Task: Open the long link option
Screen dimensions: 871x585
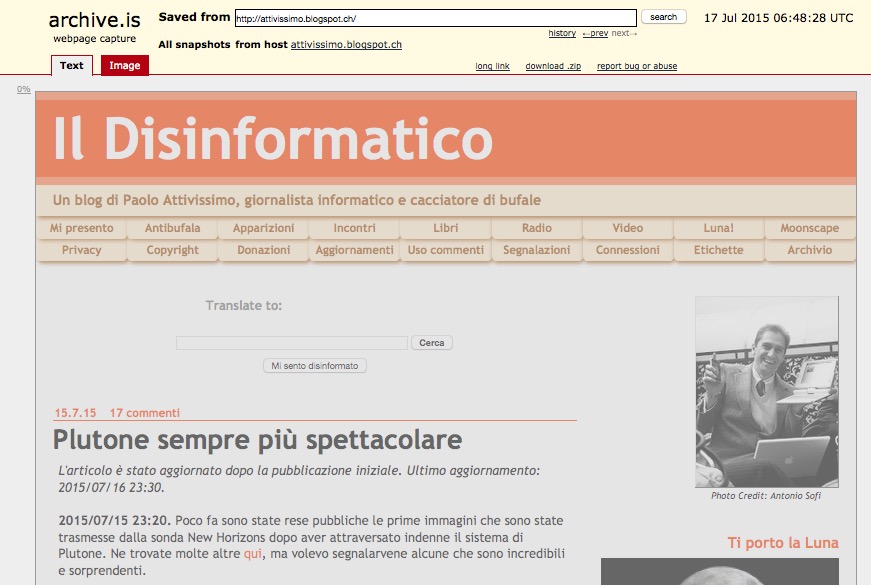Action: click(x=492, y=66)
